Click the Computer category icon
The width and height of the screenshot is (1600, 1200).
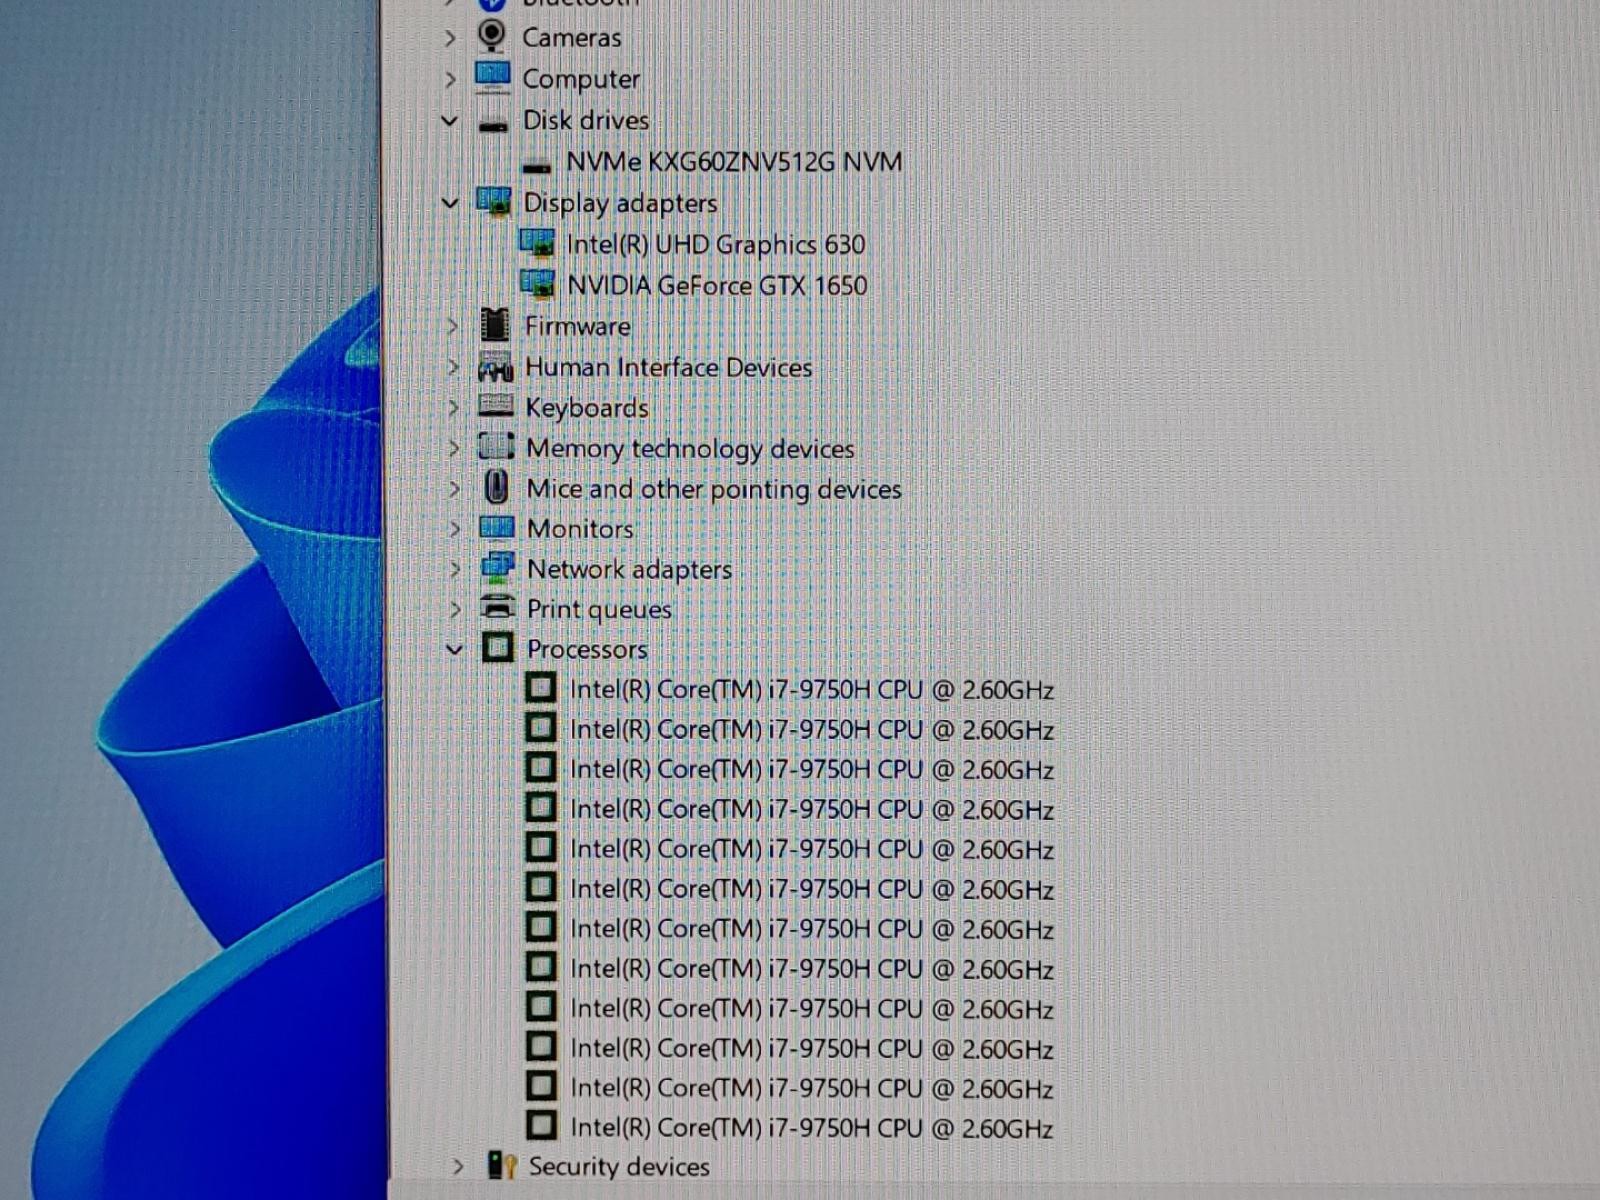click(x=492, y=77)
